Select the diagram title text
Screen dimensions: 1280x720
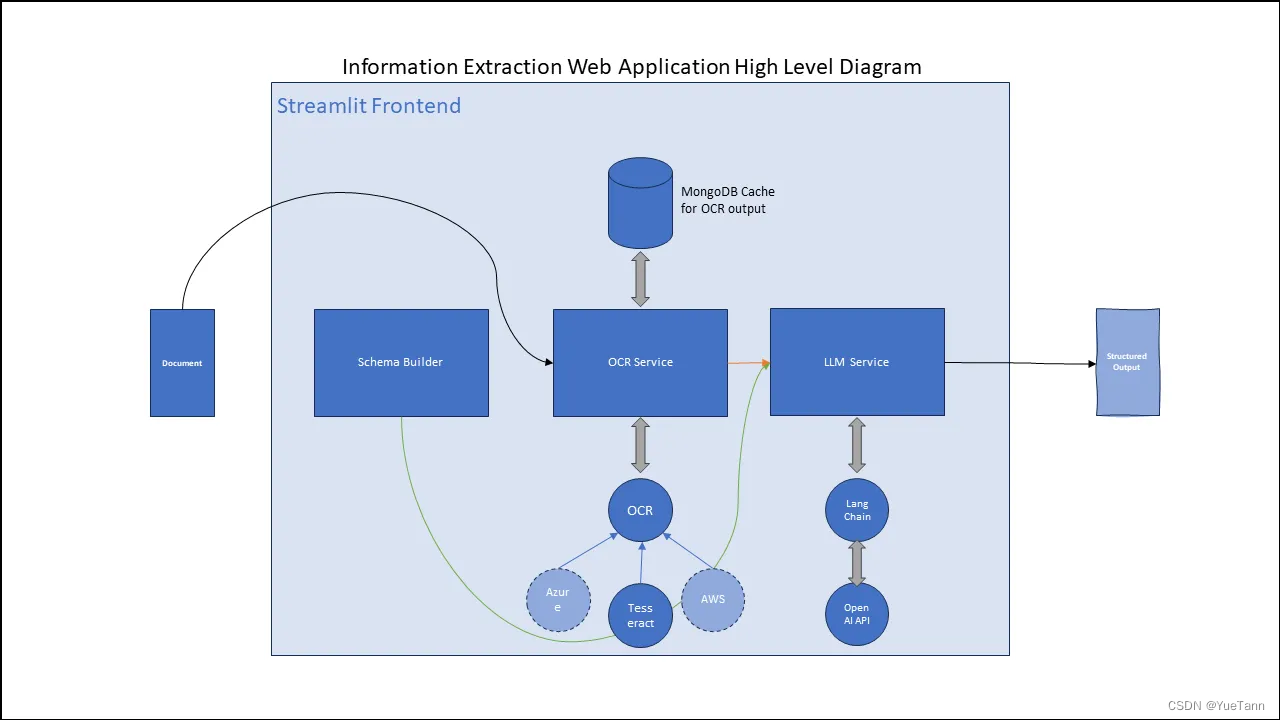click(632, 67)
